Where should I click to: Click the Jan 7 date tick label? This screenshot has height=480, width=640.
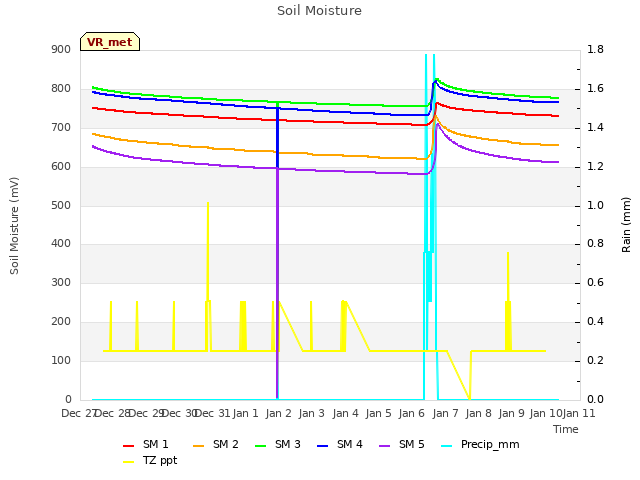[x=445, y=413]
